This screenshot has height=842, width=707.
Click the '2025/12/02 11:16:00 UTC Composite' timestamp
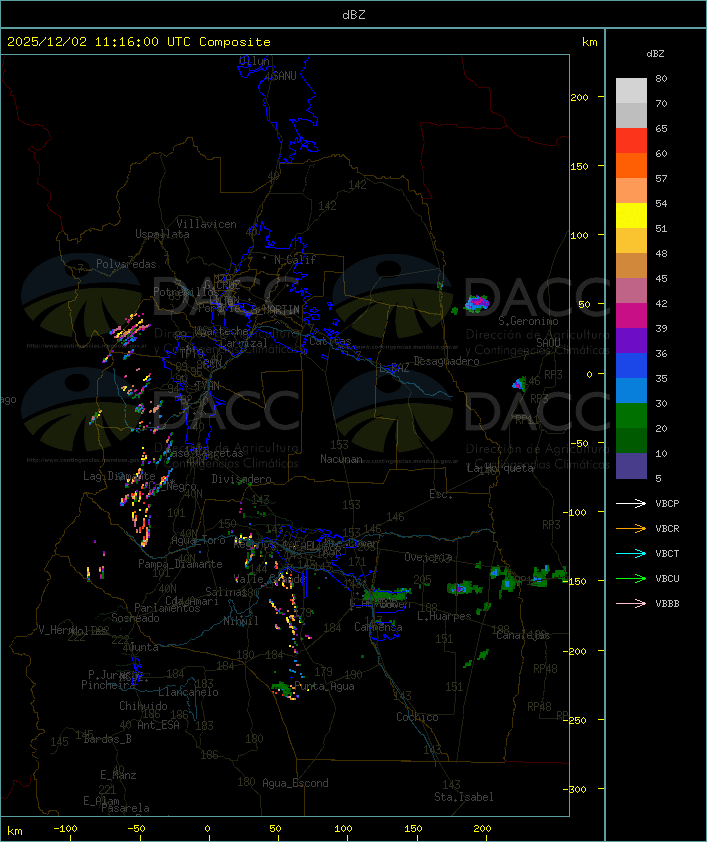[x=139, y=42]
